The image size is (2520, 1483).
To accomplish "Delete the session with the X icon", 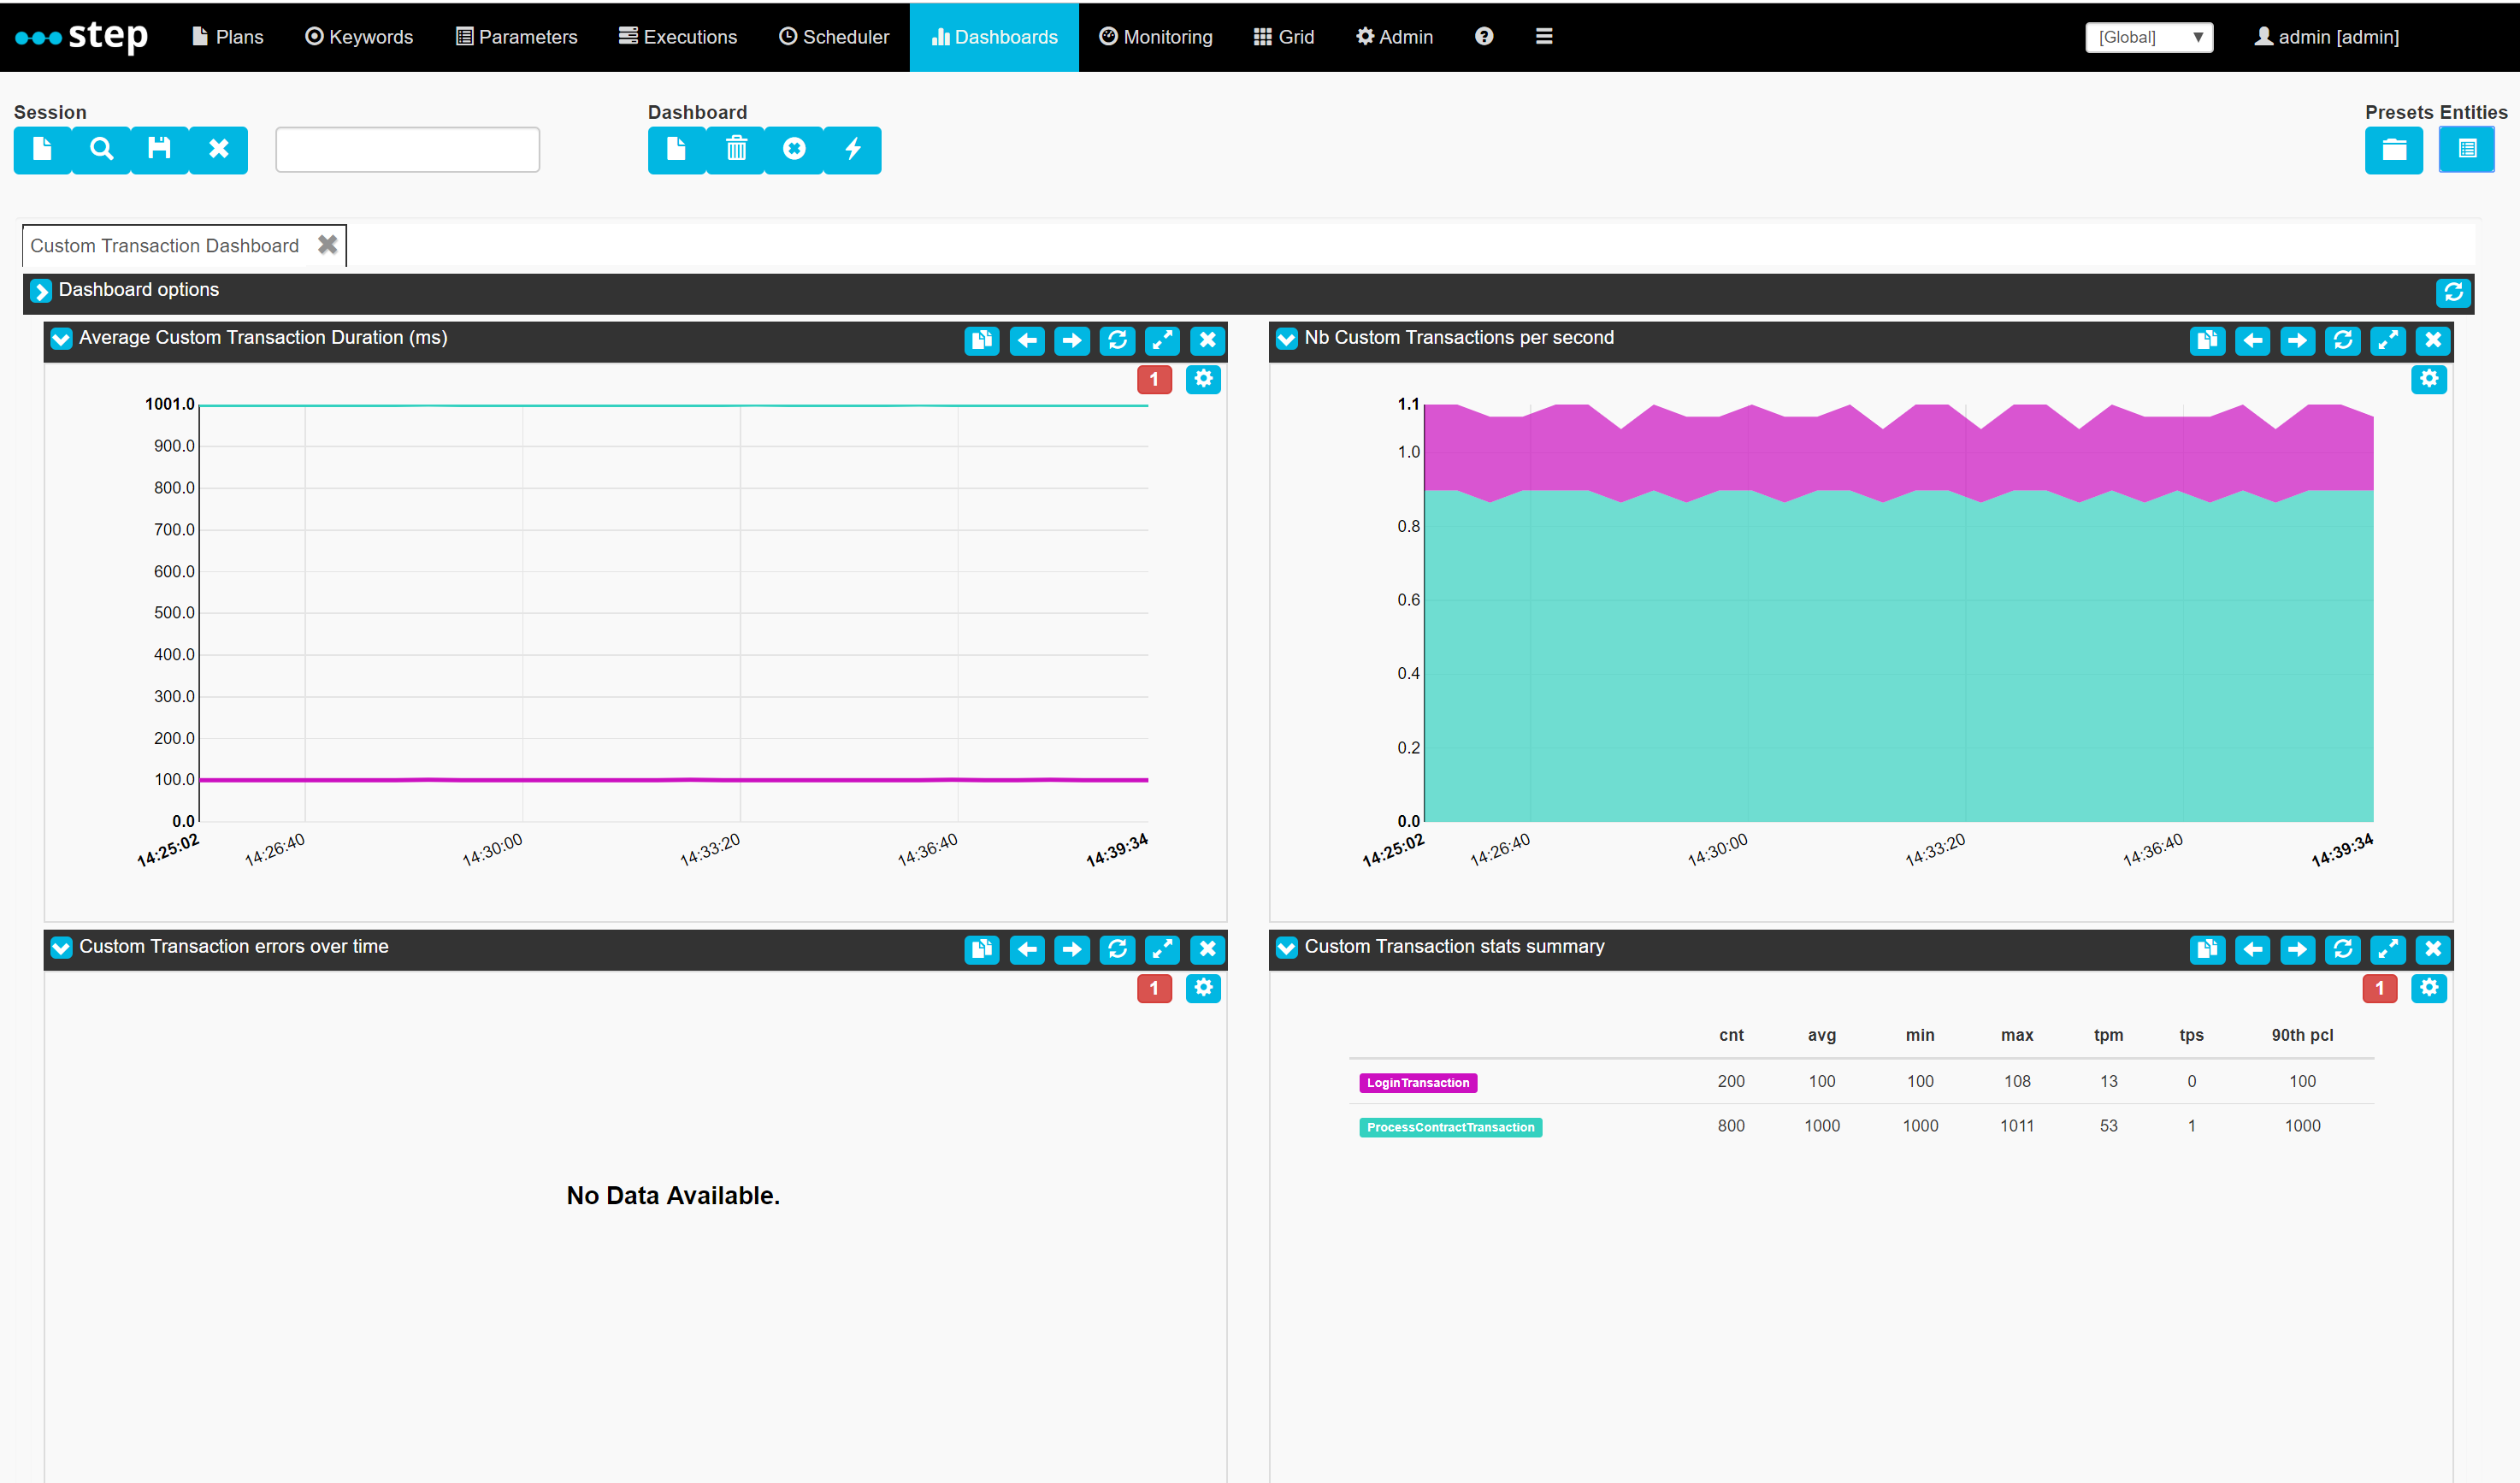I will click(x=218, y=150).
